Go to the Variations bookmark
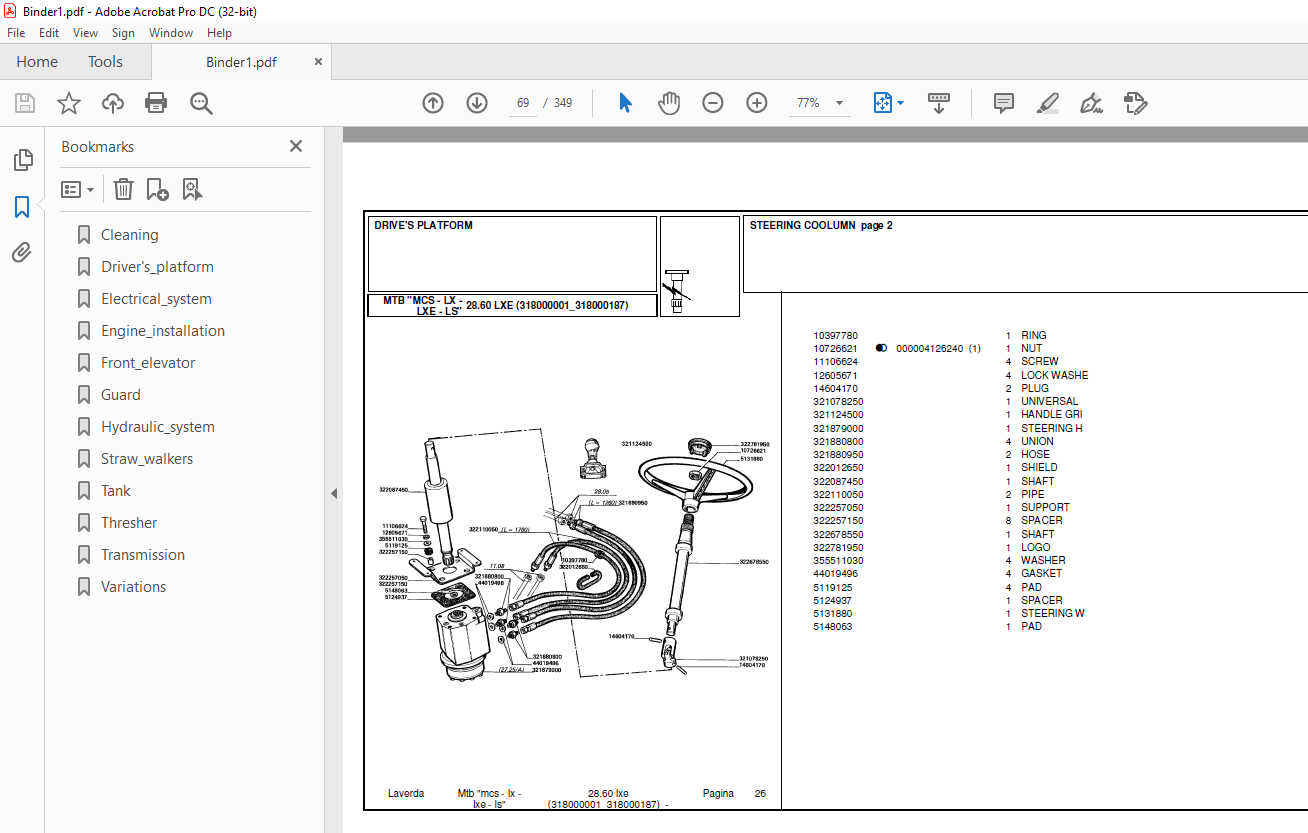The width and height of the screenshot is (1308, 833). (133, 587)
